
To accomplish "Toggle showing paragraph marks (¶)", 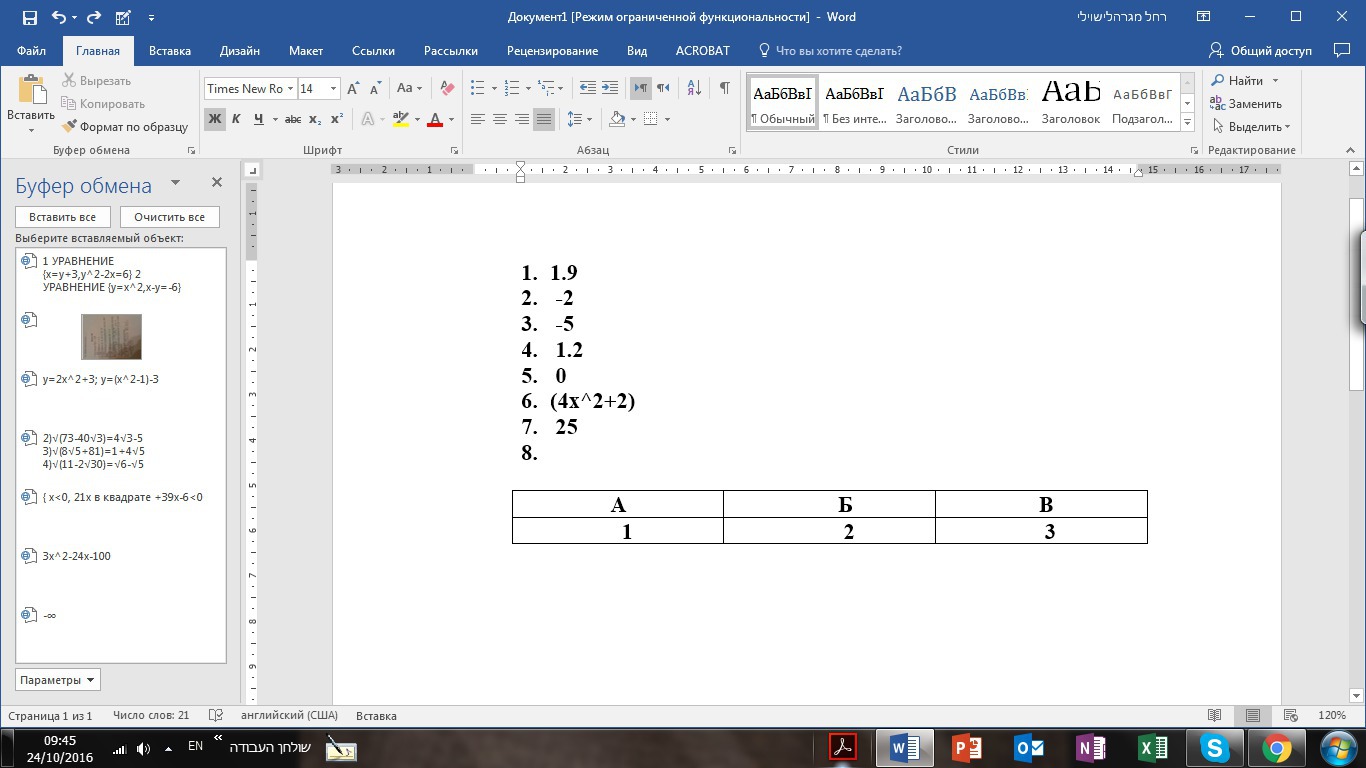I will (724, 88).
